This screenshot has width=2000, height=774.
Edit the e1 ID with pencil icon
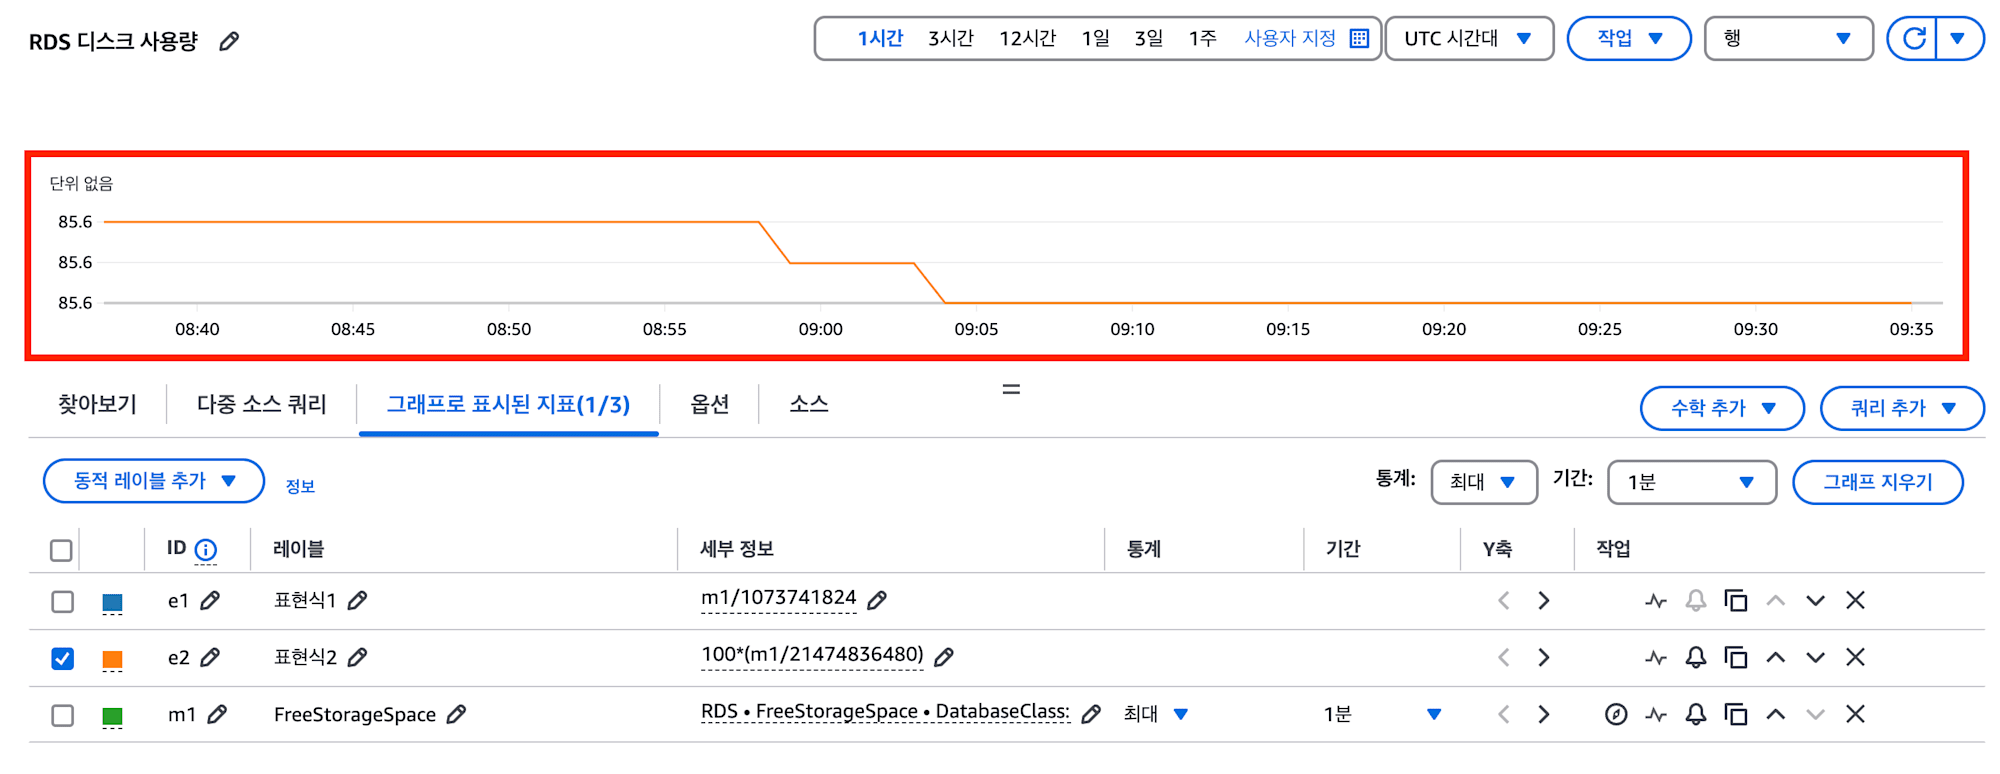210,600
